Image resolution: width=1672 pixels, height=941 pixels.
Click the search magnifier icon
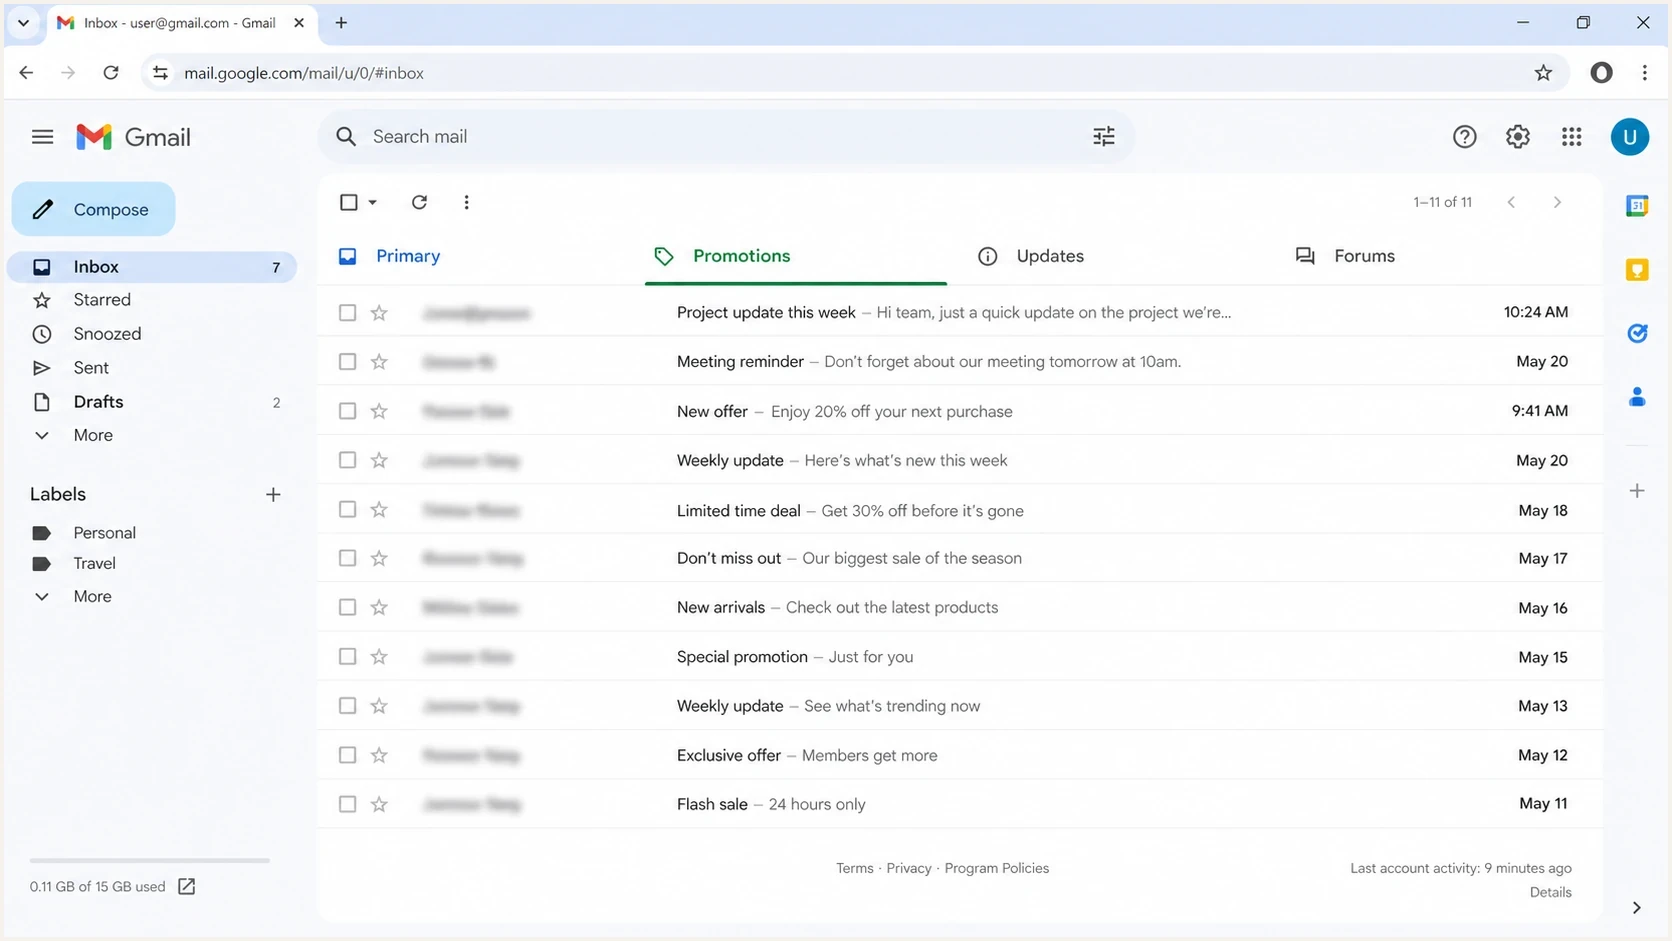point(346,137)
